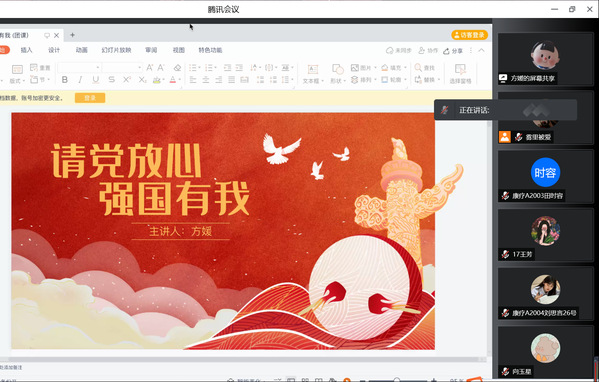Viewport: 599px width, 382px height.
Task: Click the text highlight color icon
Action: click(x=157, y=80)
